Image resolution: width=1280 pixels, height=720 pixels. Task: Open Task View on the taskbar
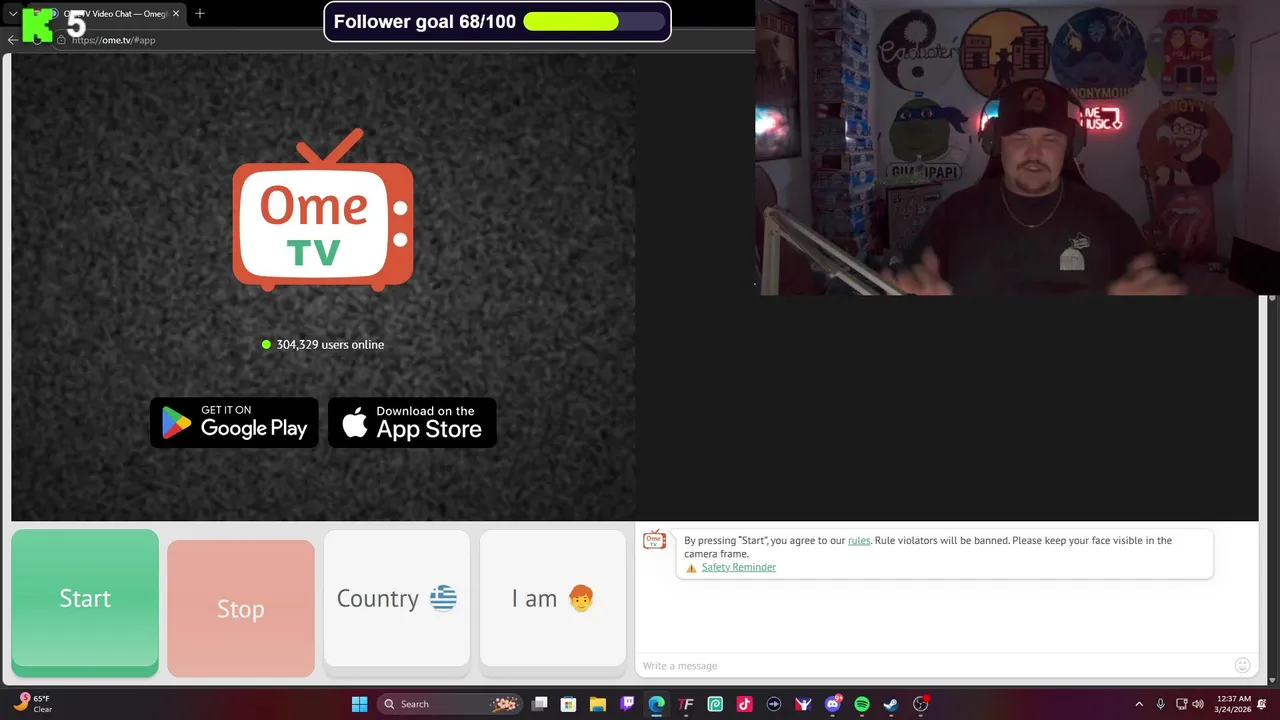coord(540,704)
